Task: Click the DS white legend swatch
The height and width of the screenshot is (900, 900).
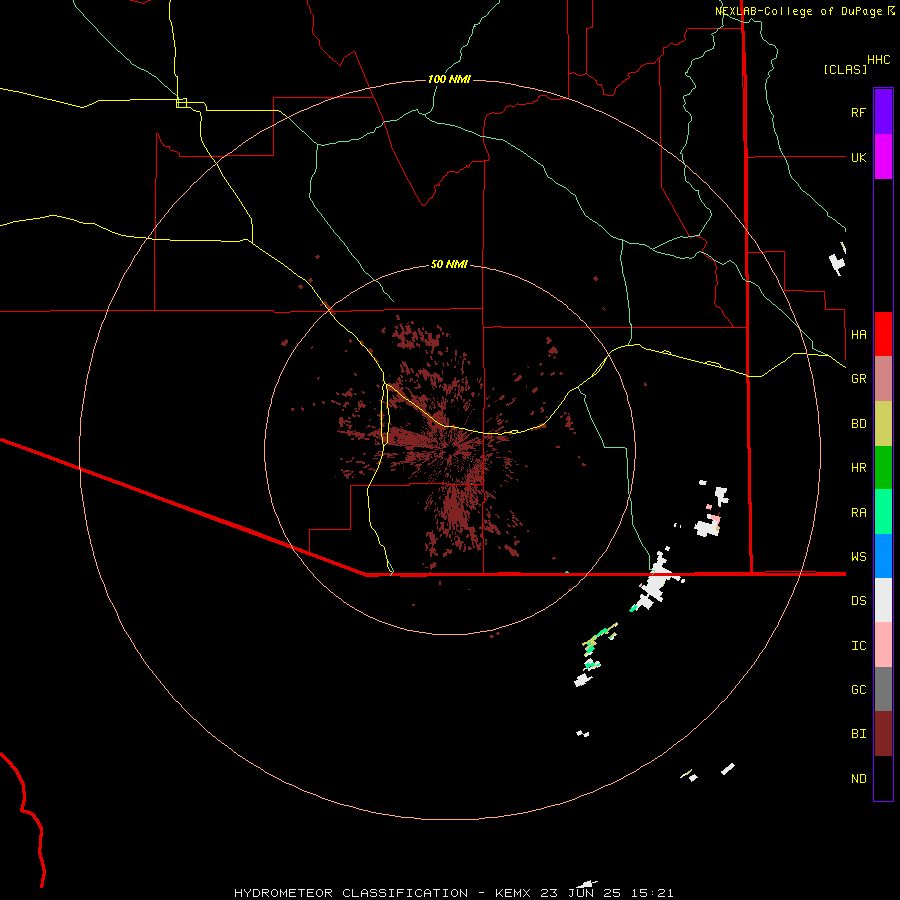Action: (883, 600)
